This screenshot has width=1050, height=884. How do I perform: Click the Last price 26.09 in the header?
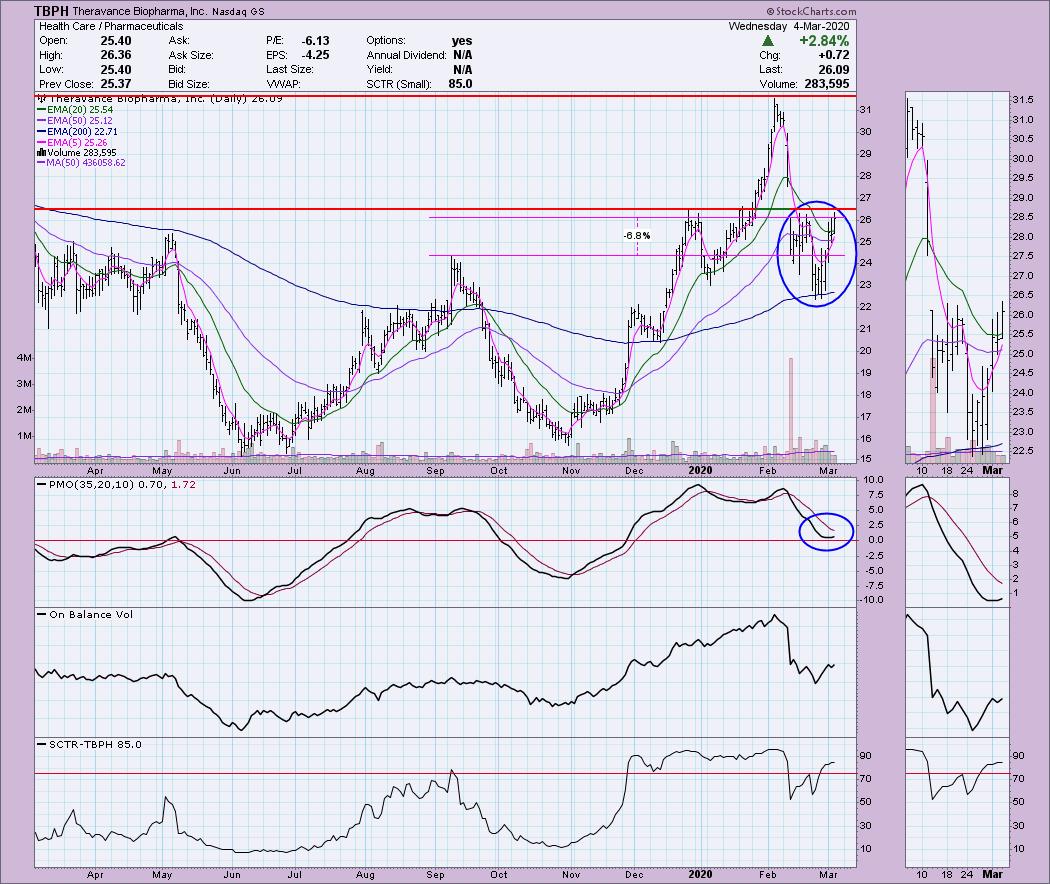834,70
